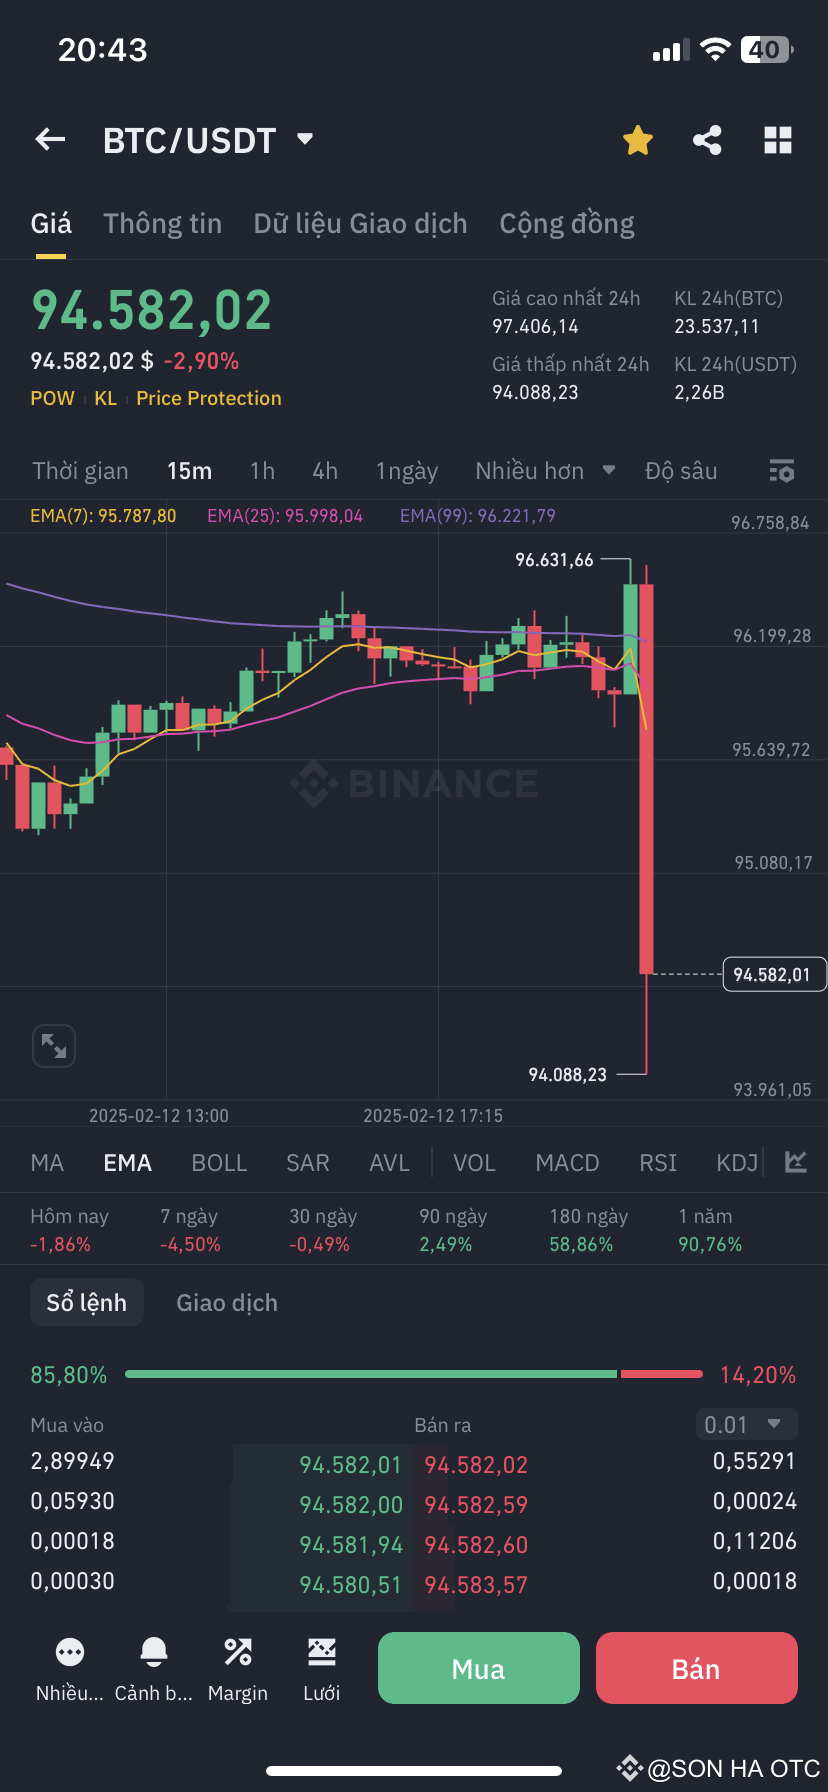Toggle the VOL indicator on the chart
828x1792 pixels.
click(x=474, y=1162)
